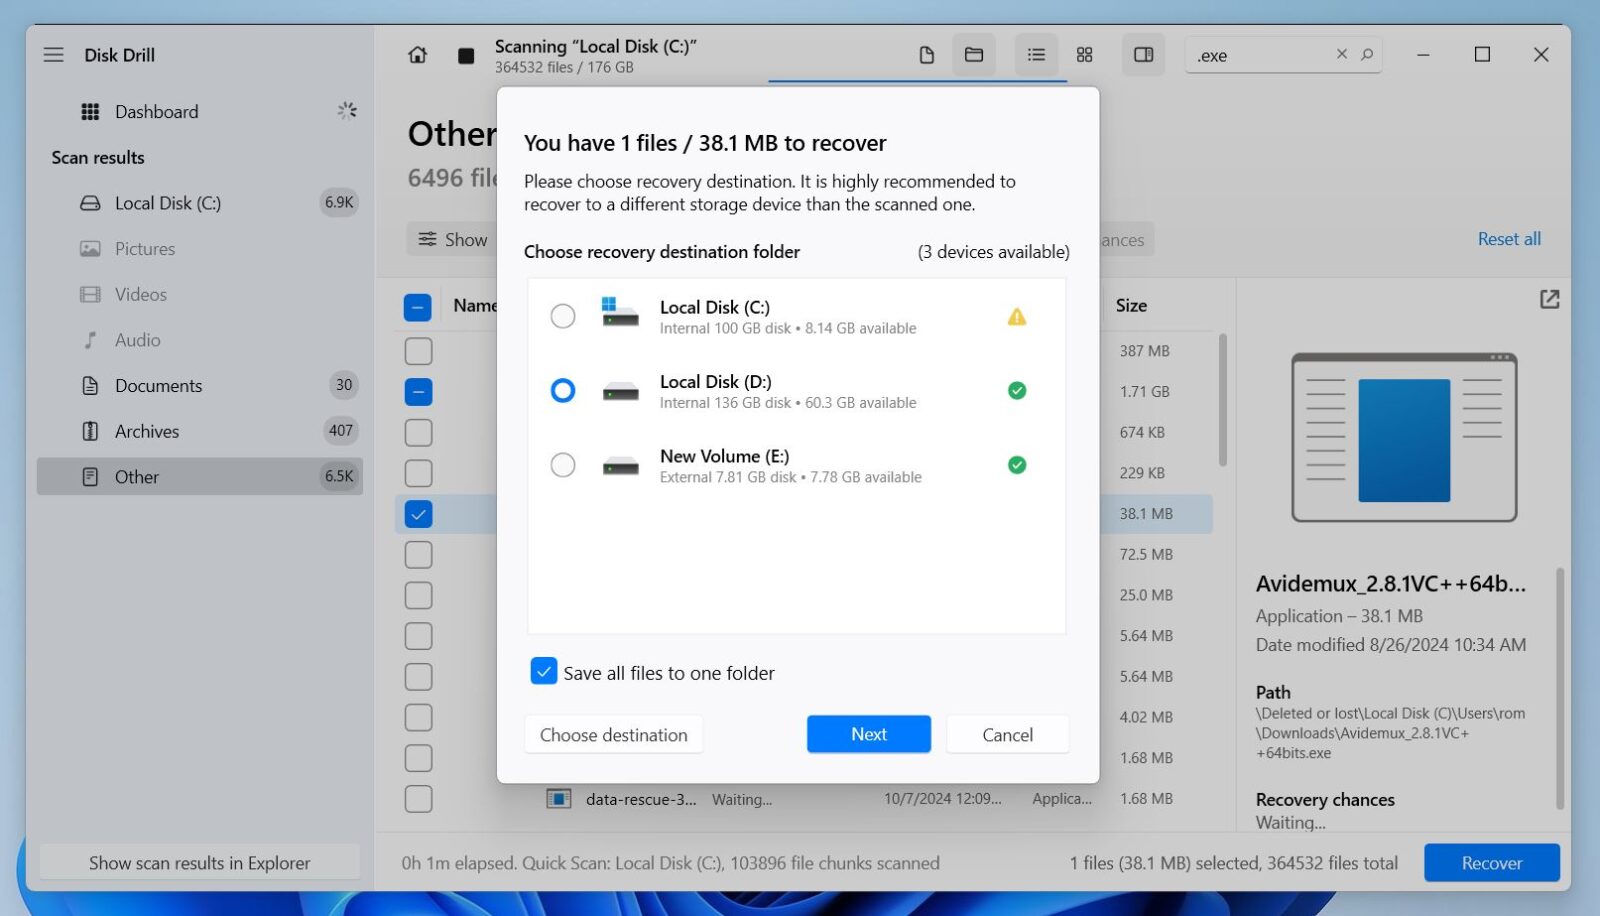1600x916 pixels.
Task: Click the home icon in the toolbar
Action: pos(417,55)
